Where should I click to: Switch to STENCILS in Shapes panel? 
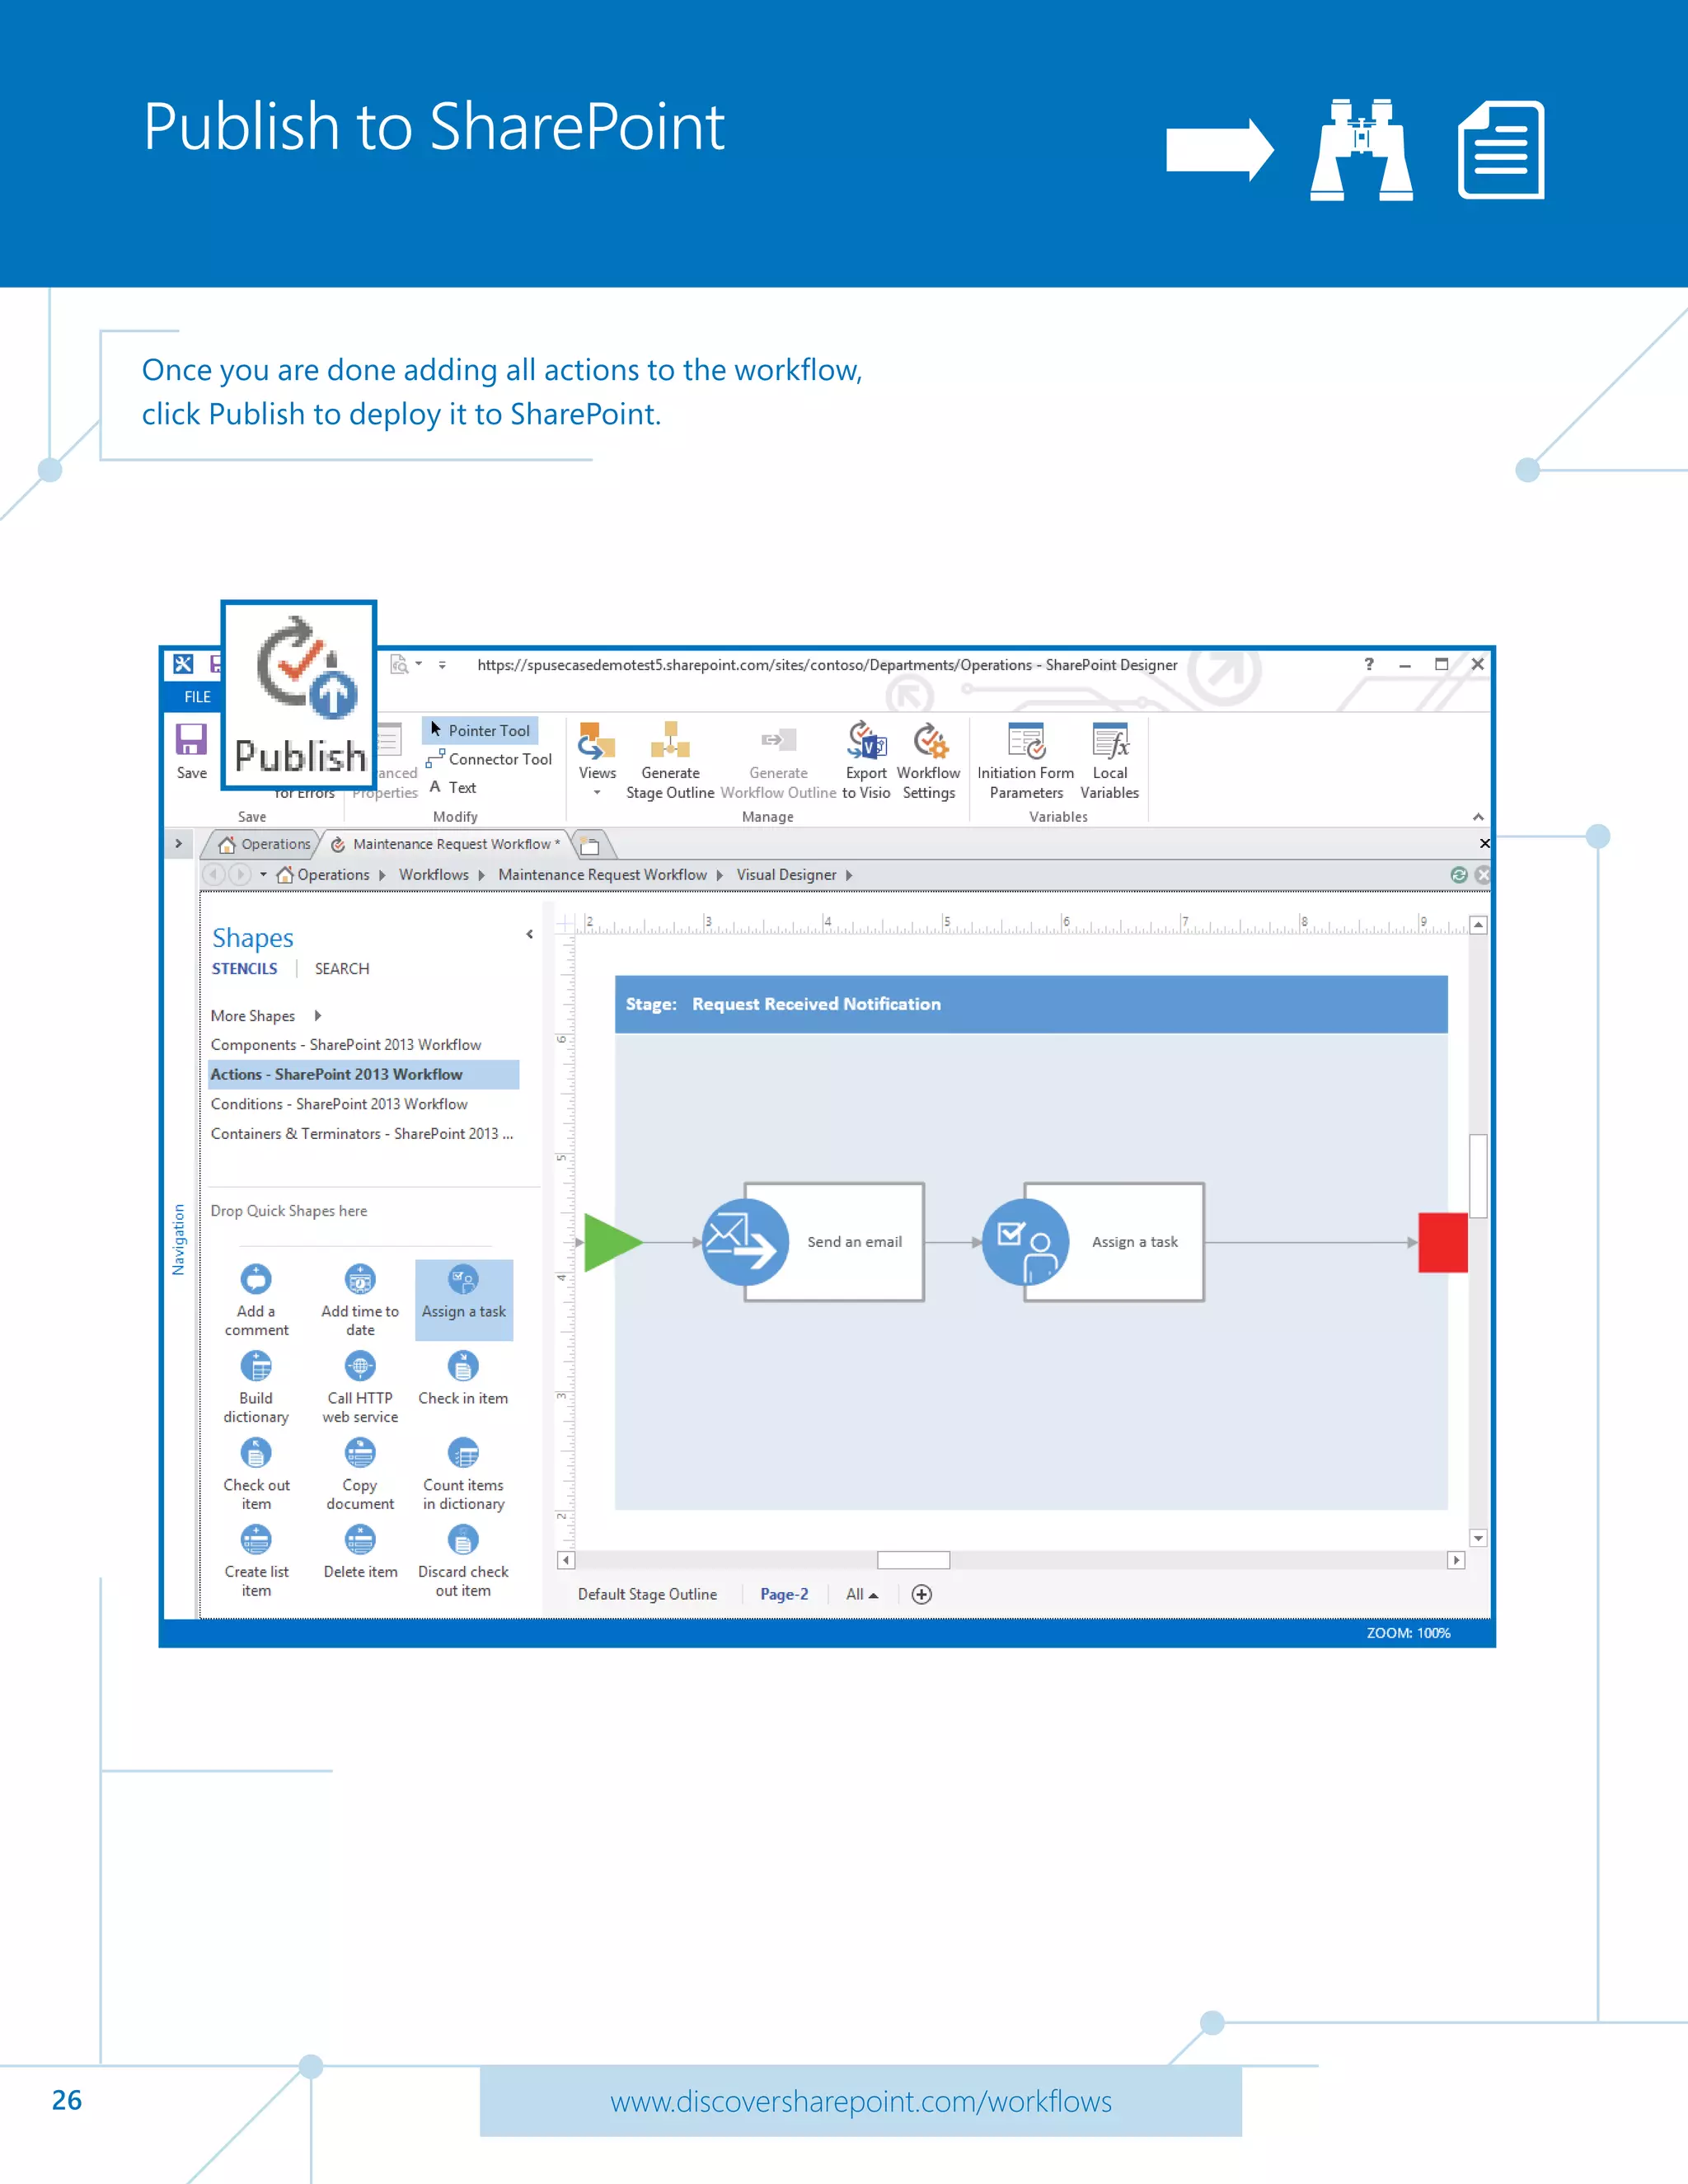pyautogui.click(x=244, y=969)
